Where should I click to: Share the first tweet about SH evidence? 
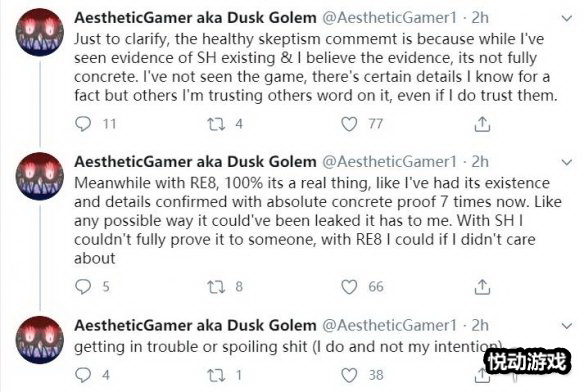pos(482,124)
